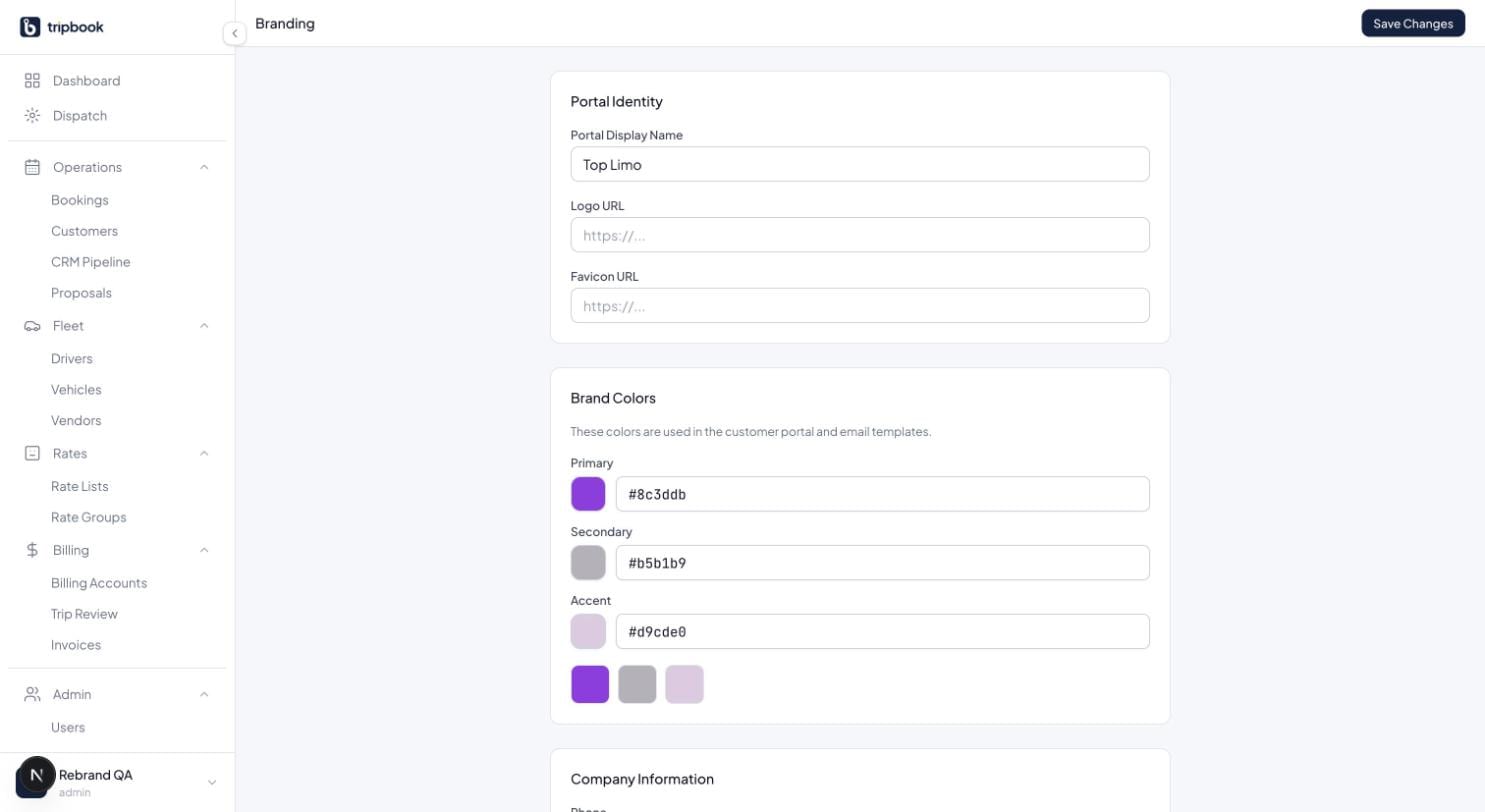This screenshot has width=1485, height=812.
Task: Click the Operations calendar icon
Action: click(x=32, y=167)
